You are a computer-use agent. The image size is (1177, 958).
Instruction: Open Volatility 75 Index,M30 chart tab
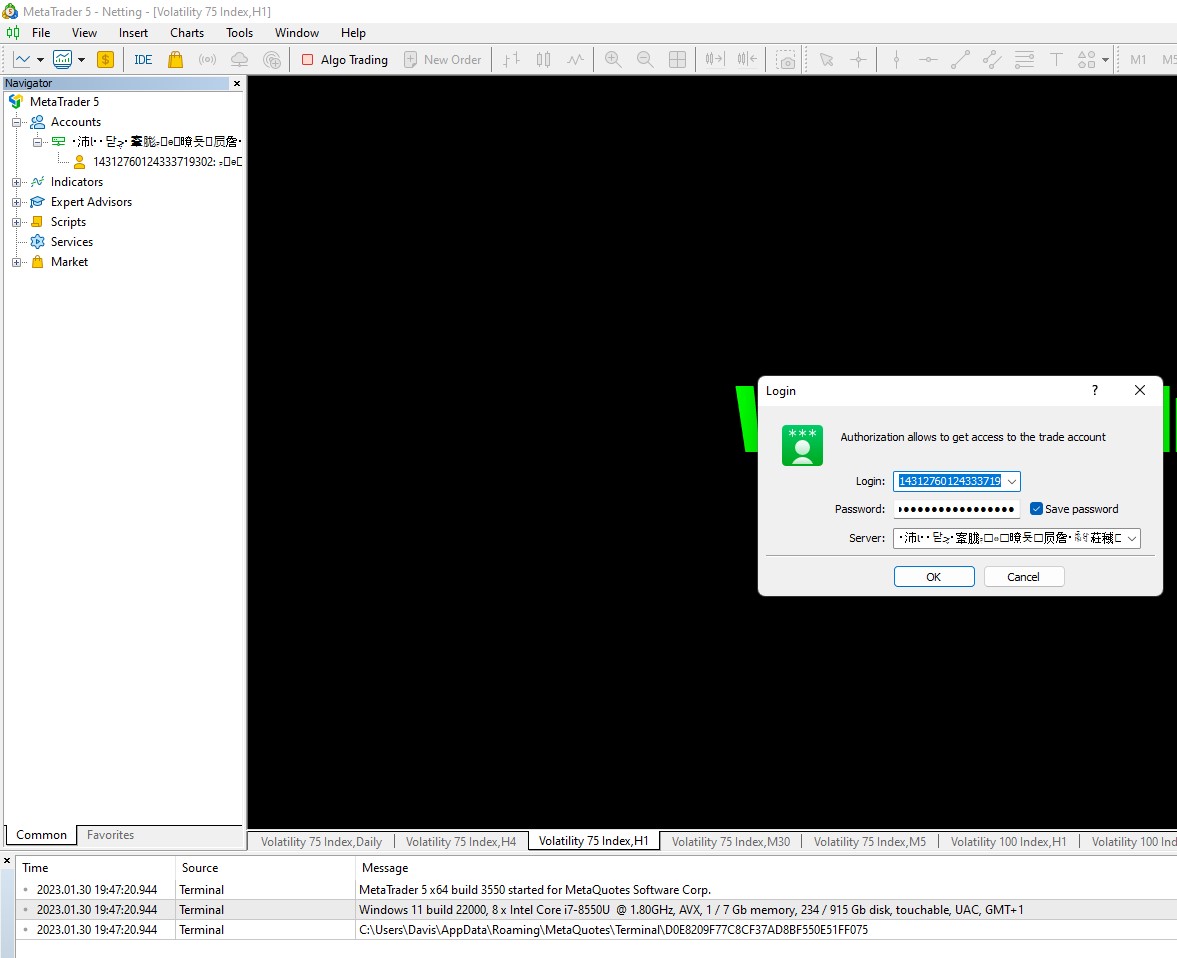point(730,842)
